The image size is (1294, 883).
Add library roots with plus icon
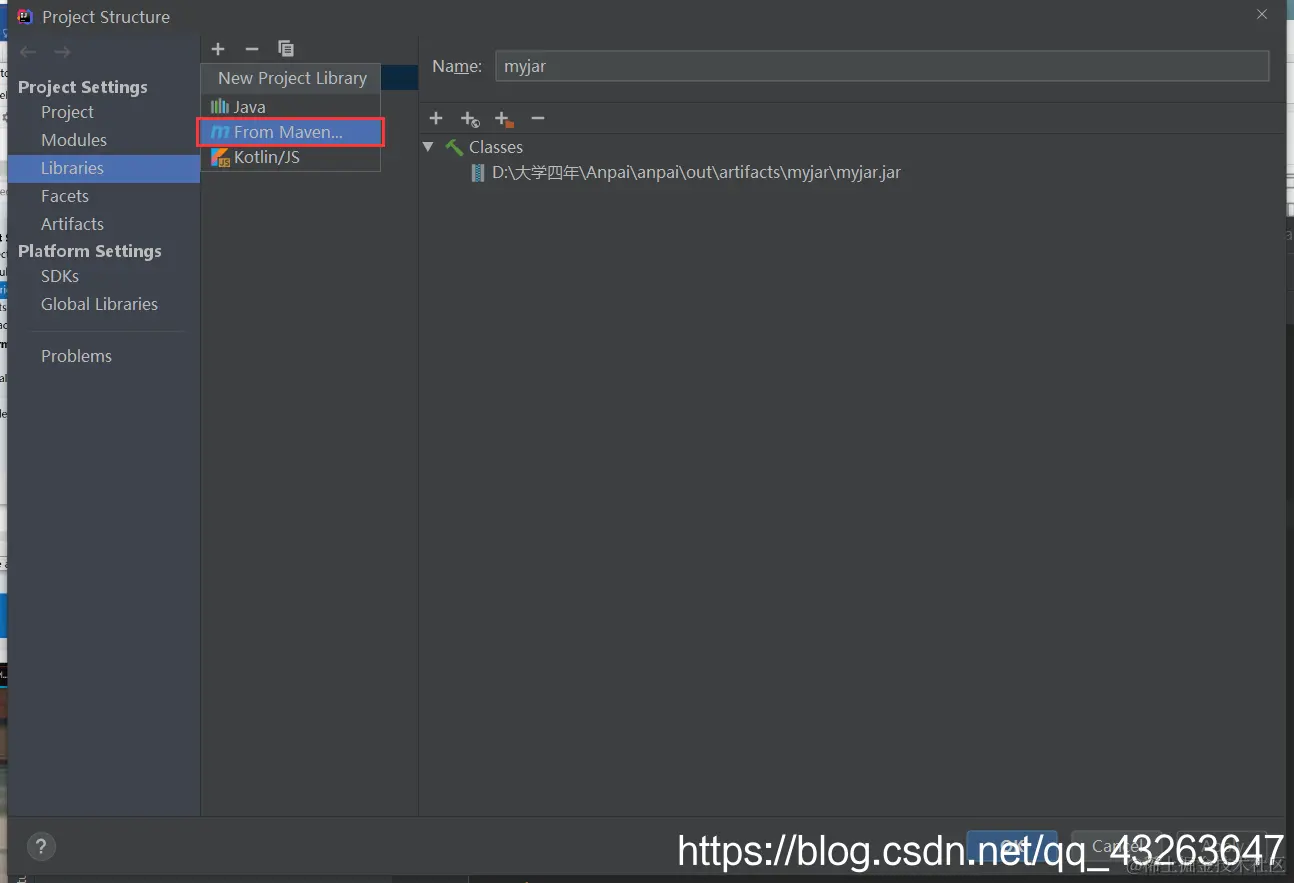point(436,119)
